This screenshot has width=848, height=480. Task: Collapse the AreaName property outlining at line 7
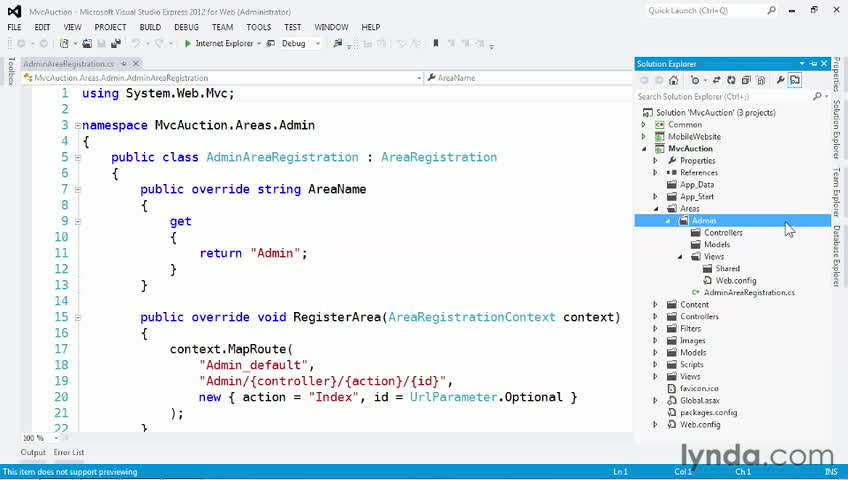pos(77,189)
